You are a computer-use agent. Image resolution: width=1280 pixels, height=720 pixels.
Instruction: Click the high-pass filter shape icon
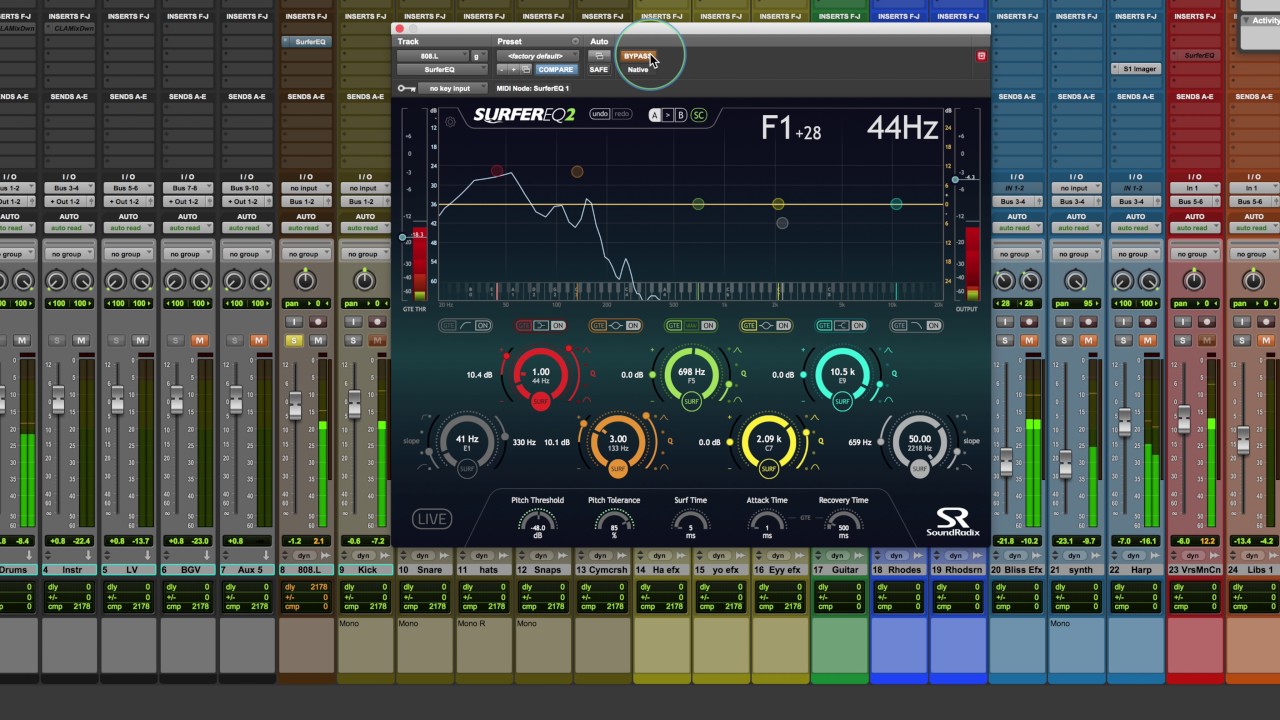coord(466,325)
